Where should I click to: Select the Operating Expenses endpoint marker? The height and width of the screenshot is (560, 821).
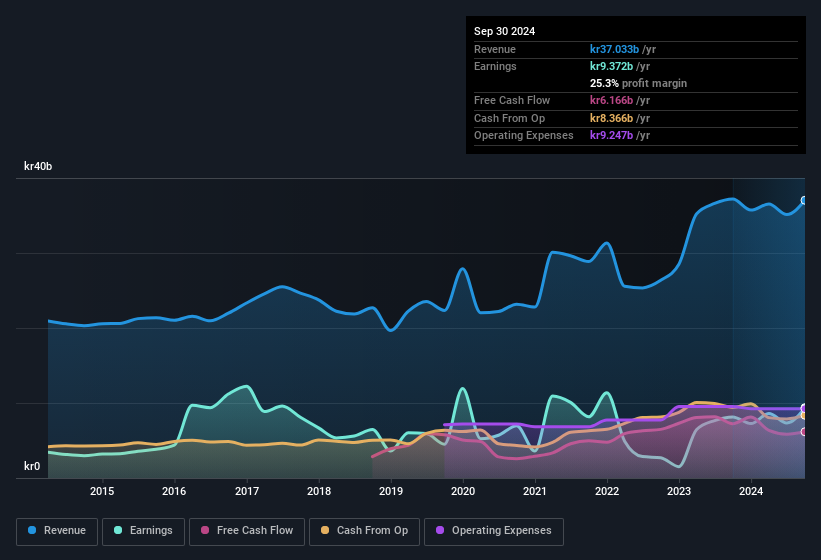804,408
